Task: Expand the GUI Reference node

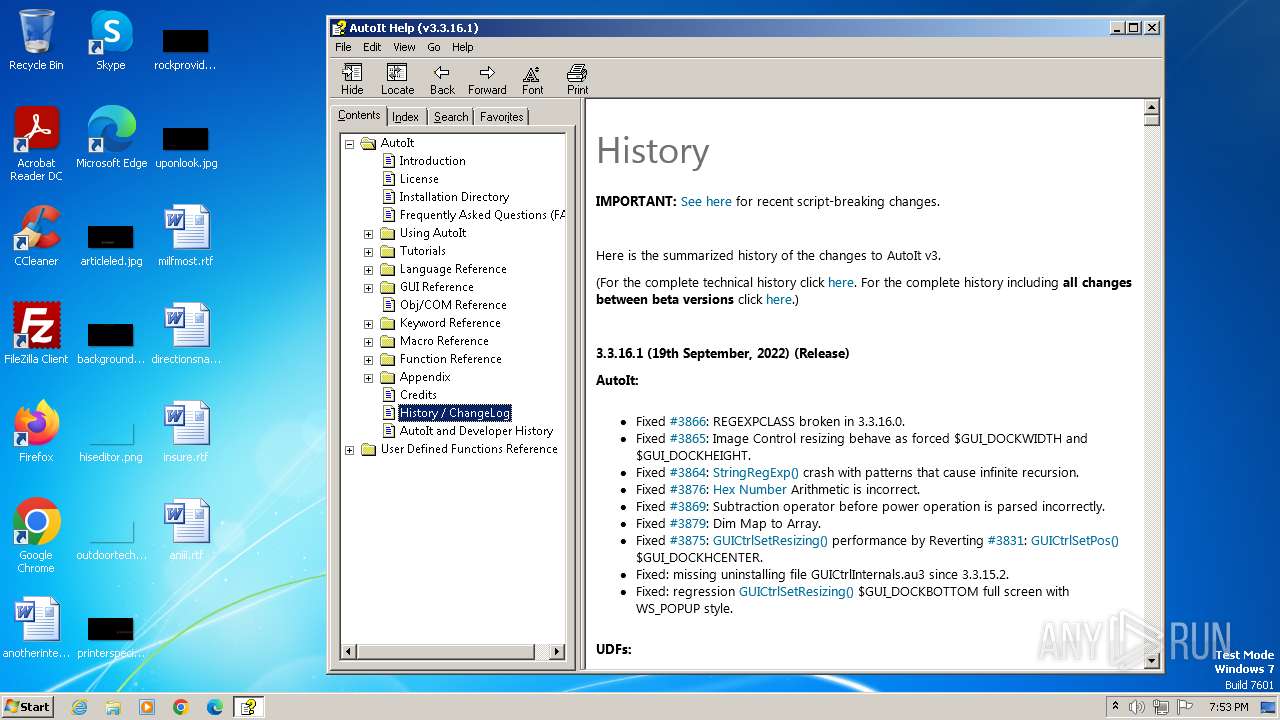Action: point(368,288)
